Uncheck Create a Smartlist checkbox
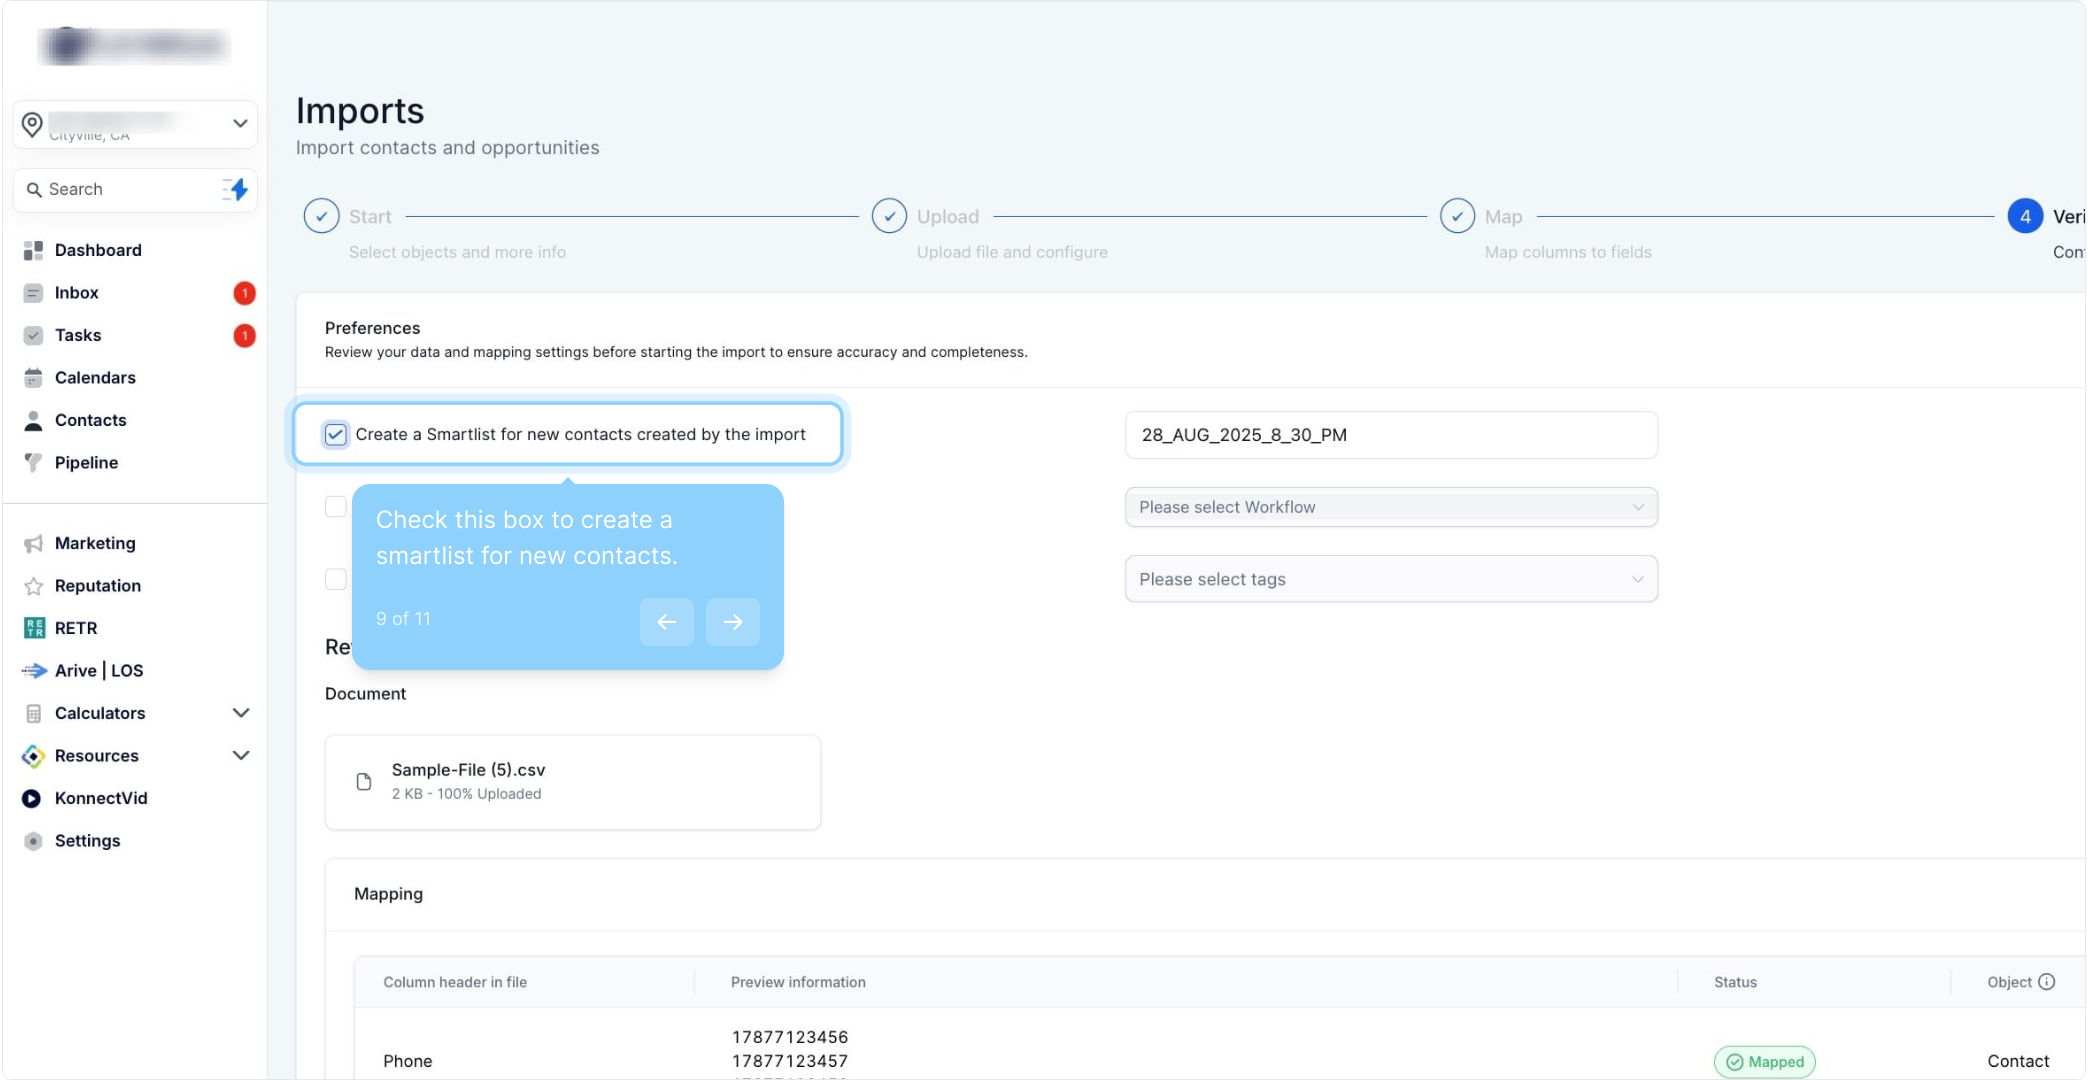 [336, 434]
